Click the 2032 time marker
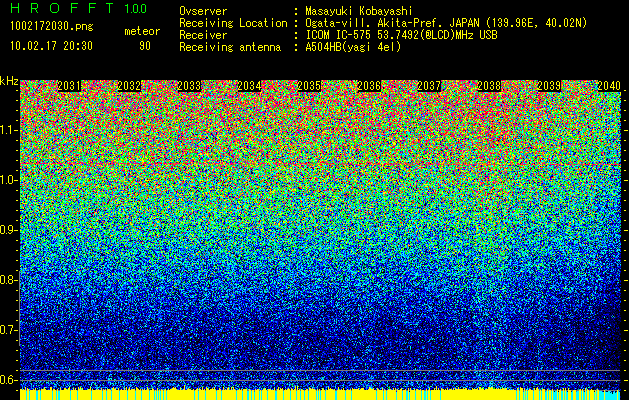629x400 pixels. (x=129, y=86)
